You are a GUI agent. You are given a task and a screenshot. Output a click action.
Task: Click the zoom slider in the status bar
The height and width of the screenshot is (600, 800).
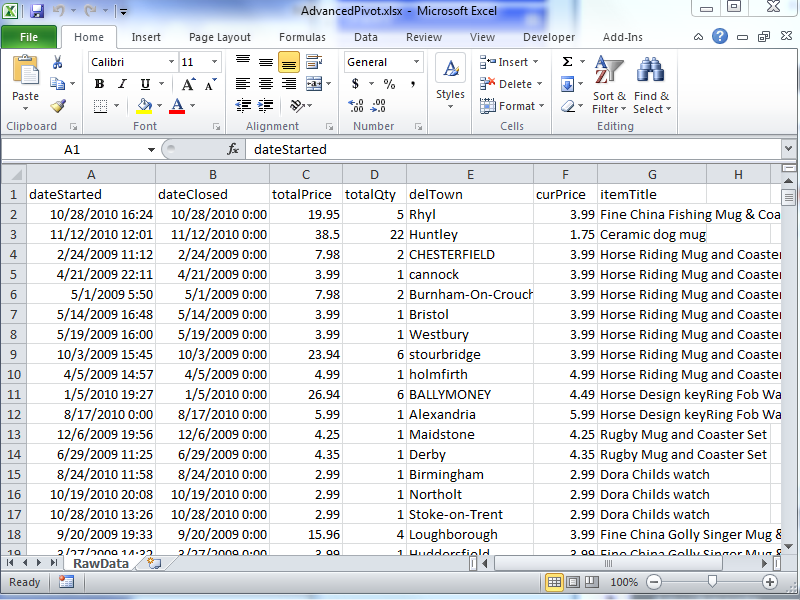(712, 582)
